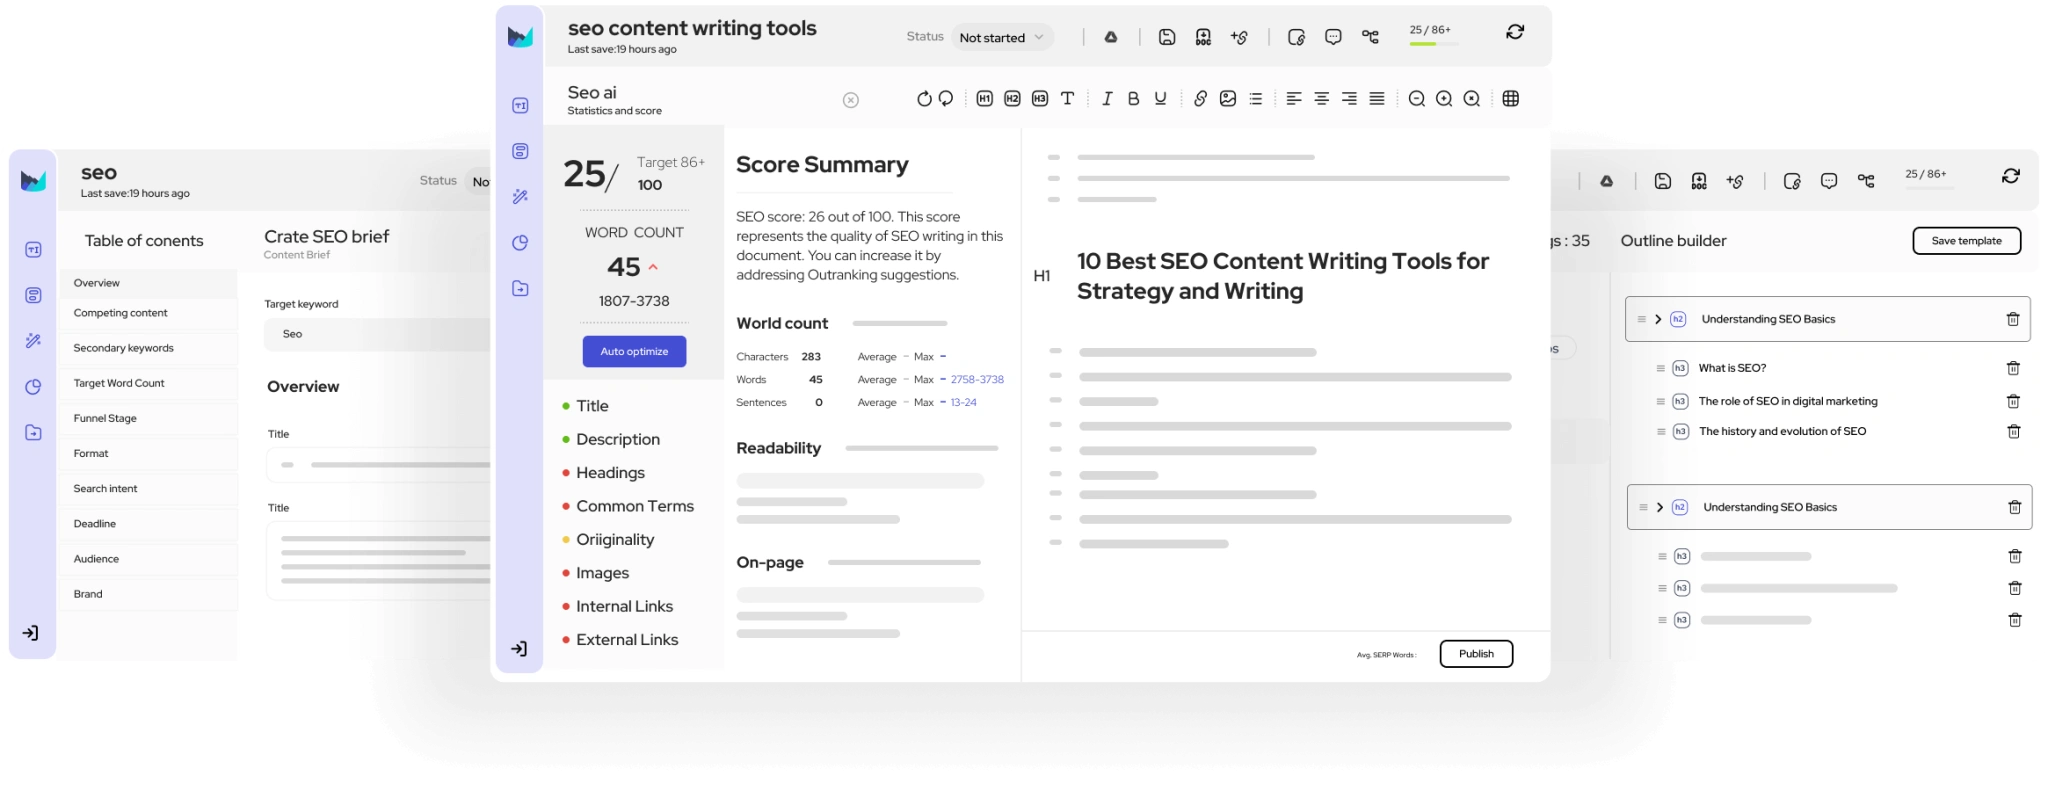
Task: Select 'Brand' in Table of contents
Action: [x=148, y=594]
